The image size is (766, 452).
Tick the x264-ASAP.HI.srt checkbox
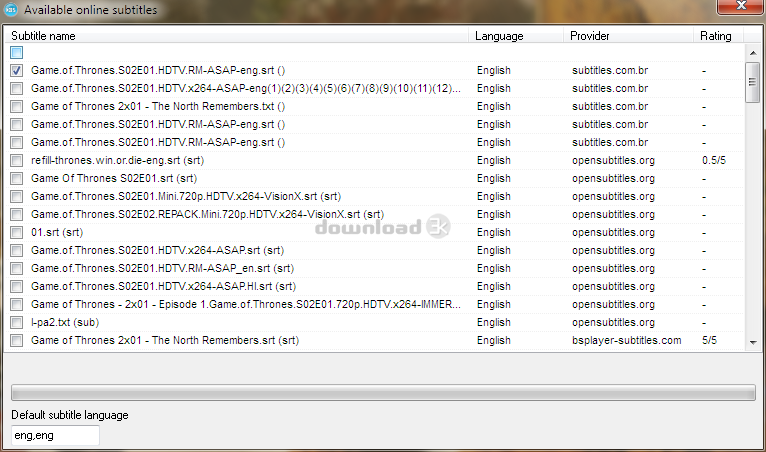click(17, 286)
